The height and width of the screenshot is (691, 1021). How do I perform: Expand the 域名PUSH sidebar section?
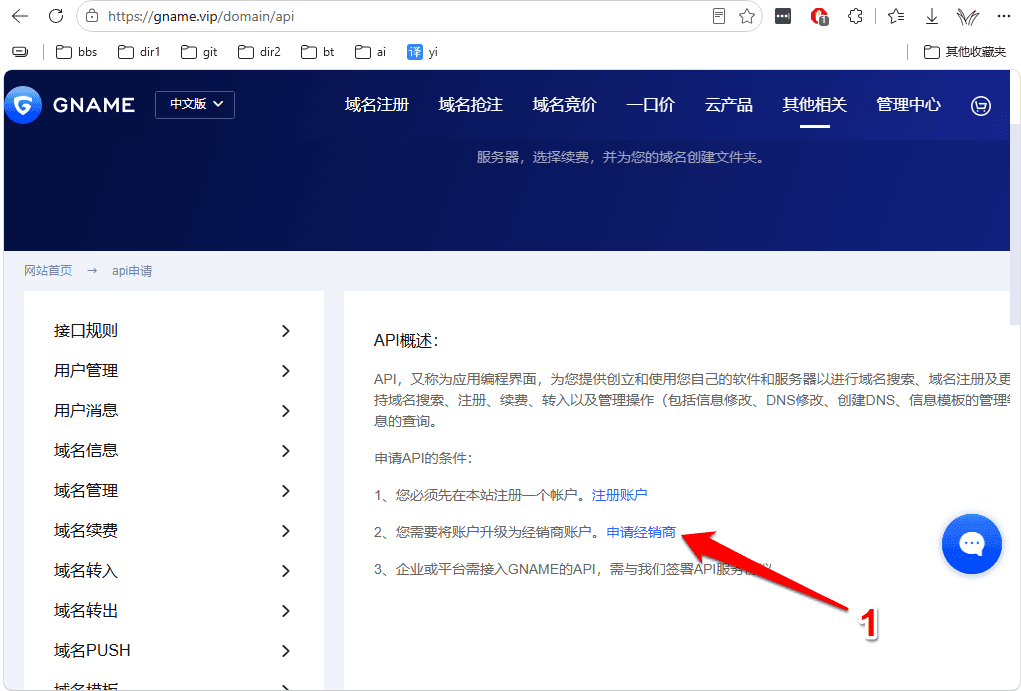[x=173, y=651]
